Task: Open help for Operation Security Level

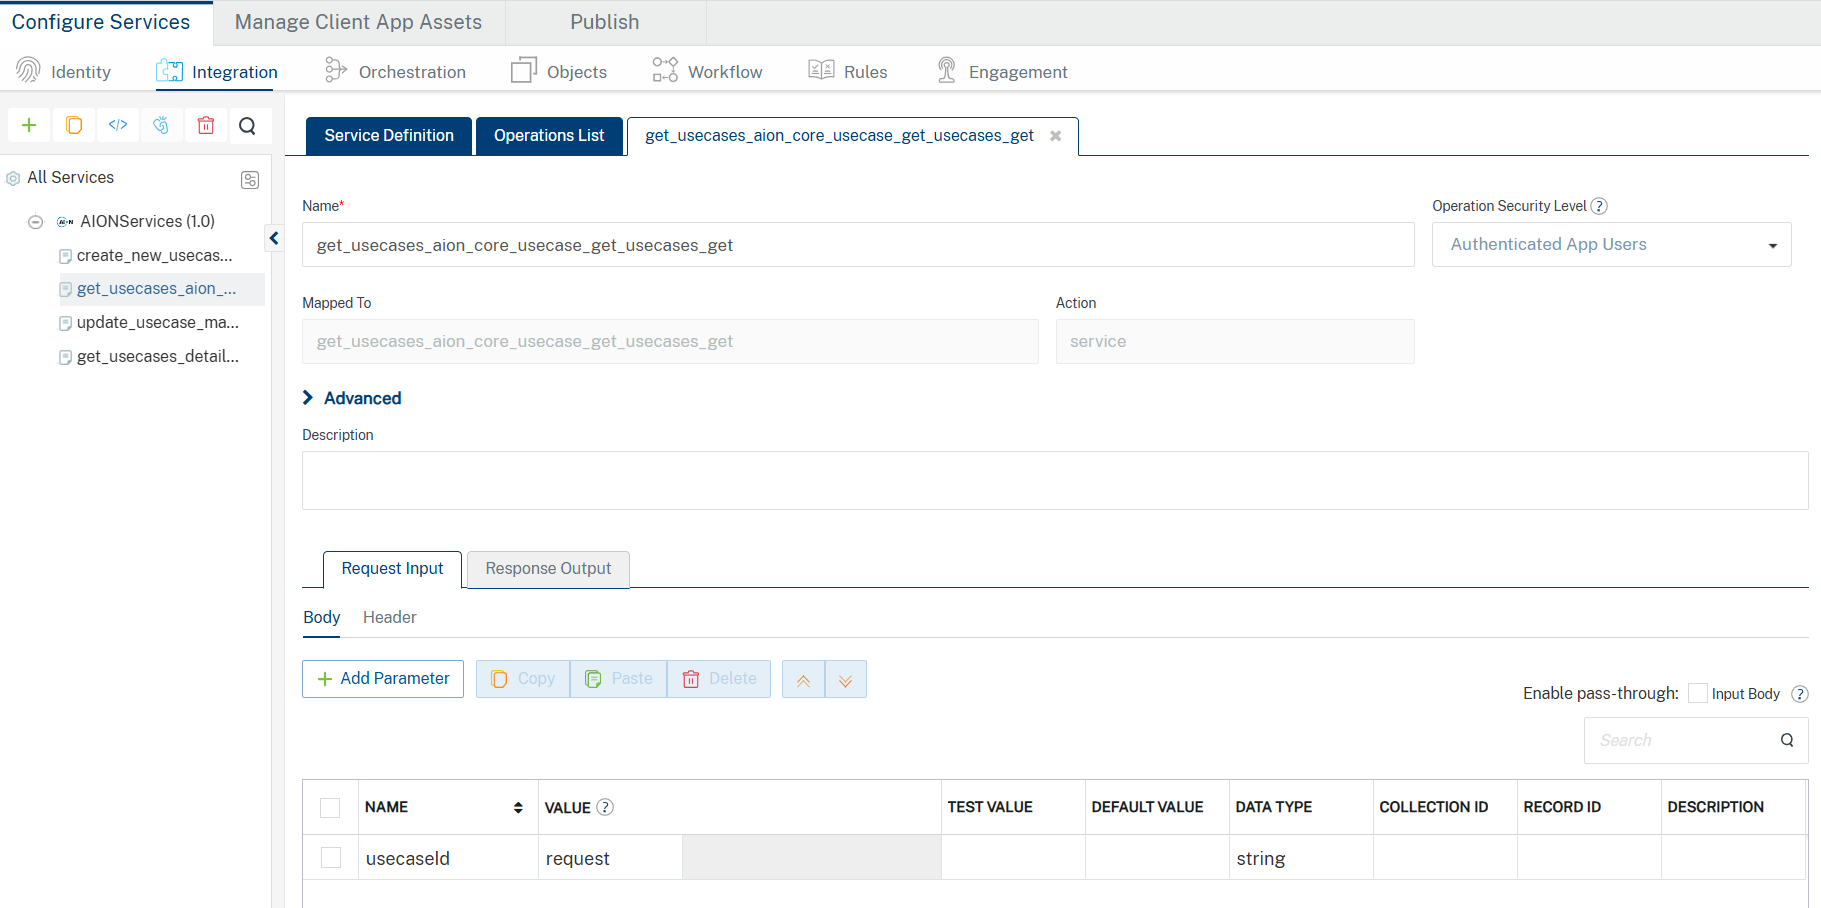Action: (x=1599, y=206)
